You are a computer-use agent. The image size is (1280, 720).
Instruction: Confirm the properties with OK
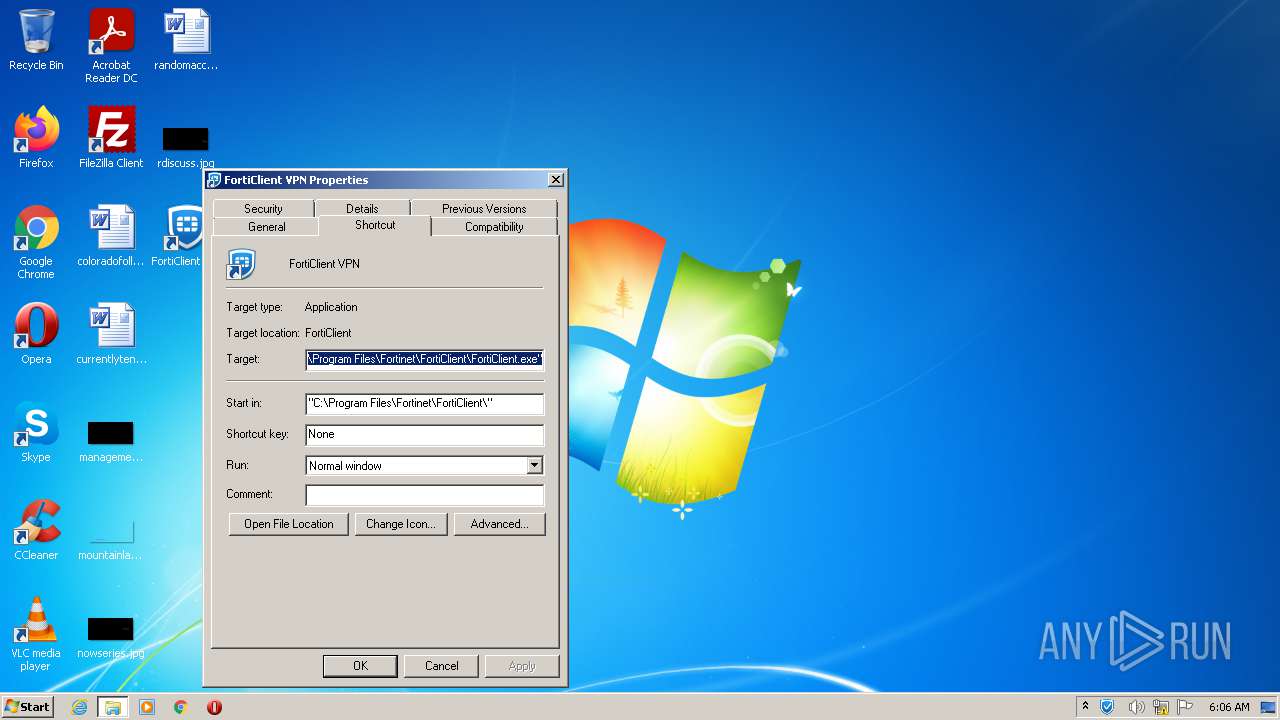tap(360, 666)
